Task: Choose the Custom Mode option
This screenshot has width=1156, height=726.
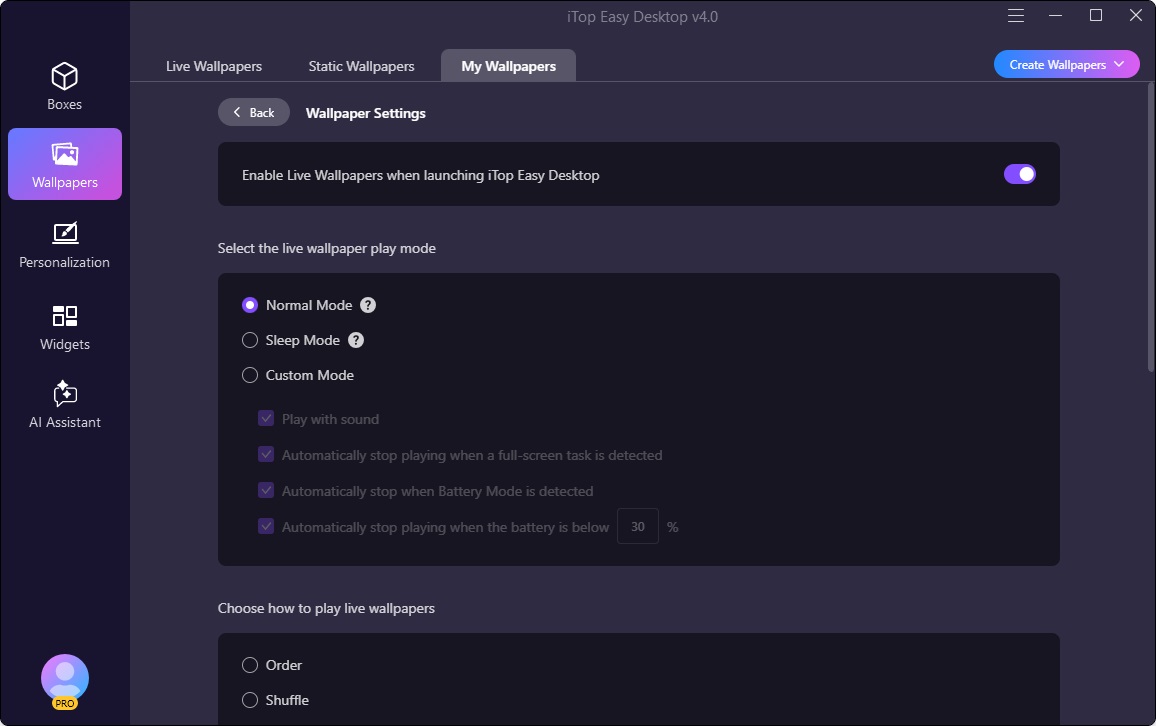Action: pyautogui.click(x=250, y=375)
